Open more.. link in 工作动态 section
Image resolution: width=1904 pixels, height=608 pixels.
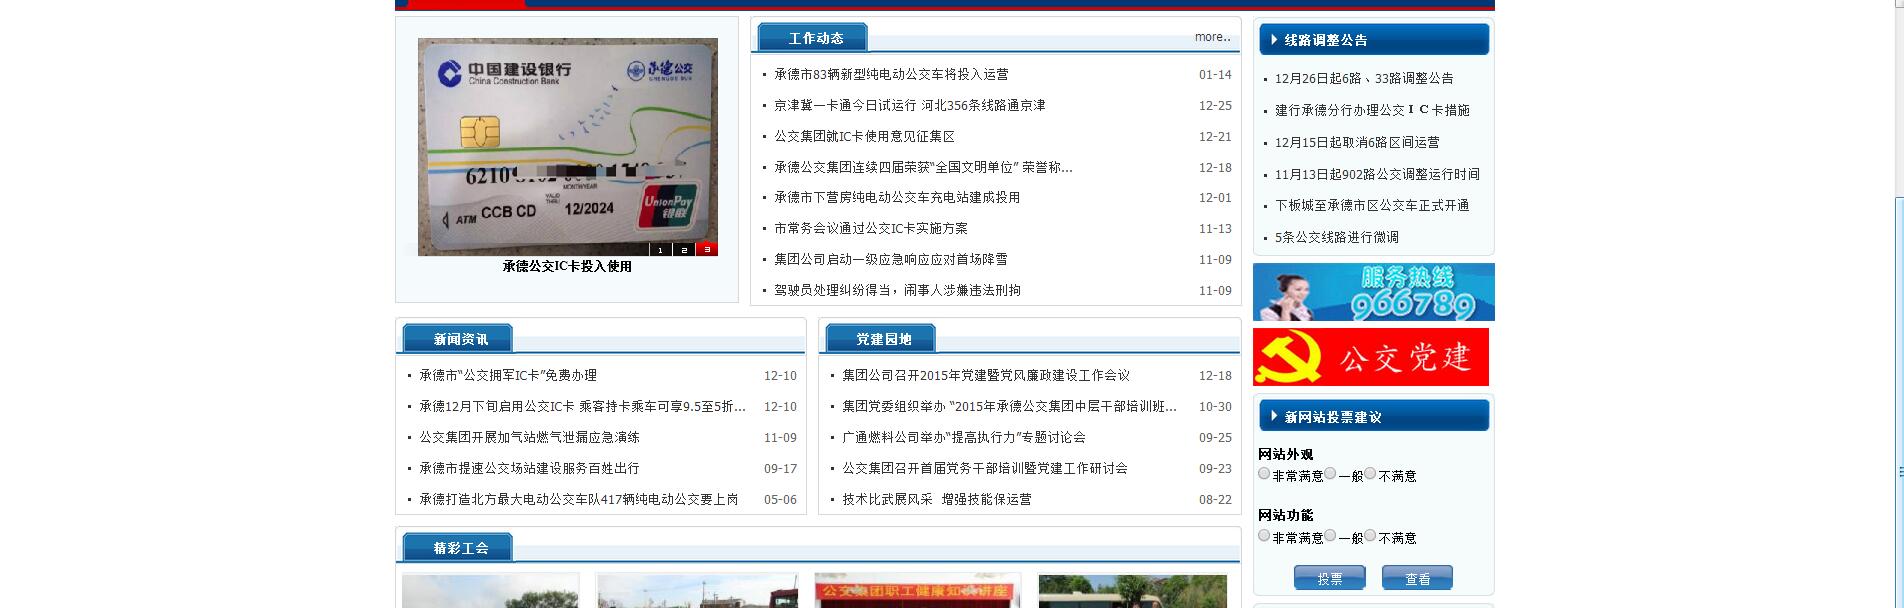tap(1212, 37)
